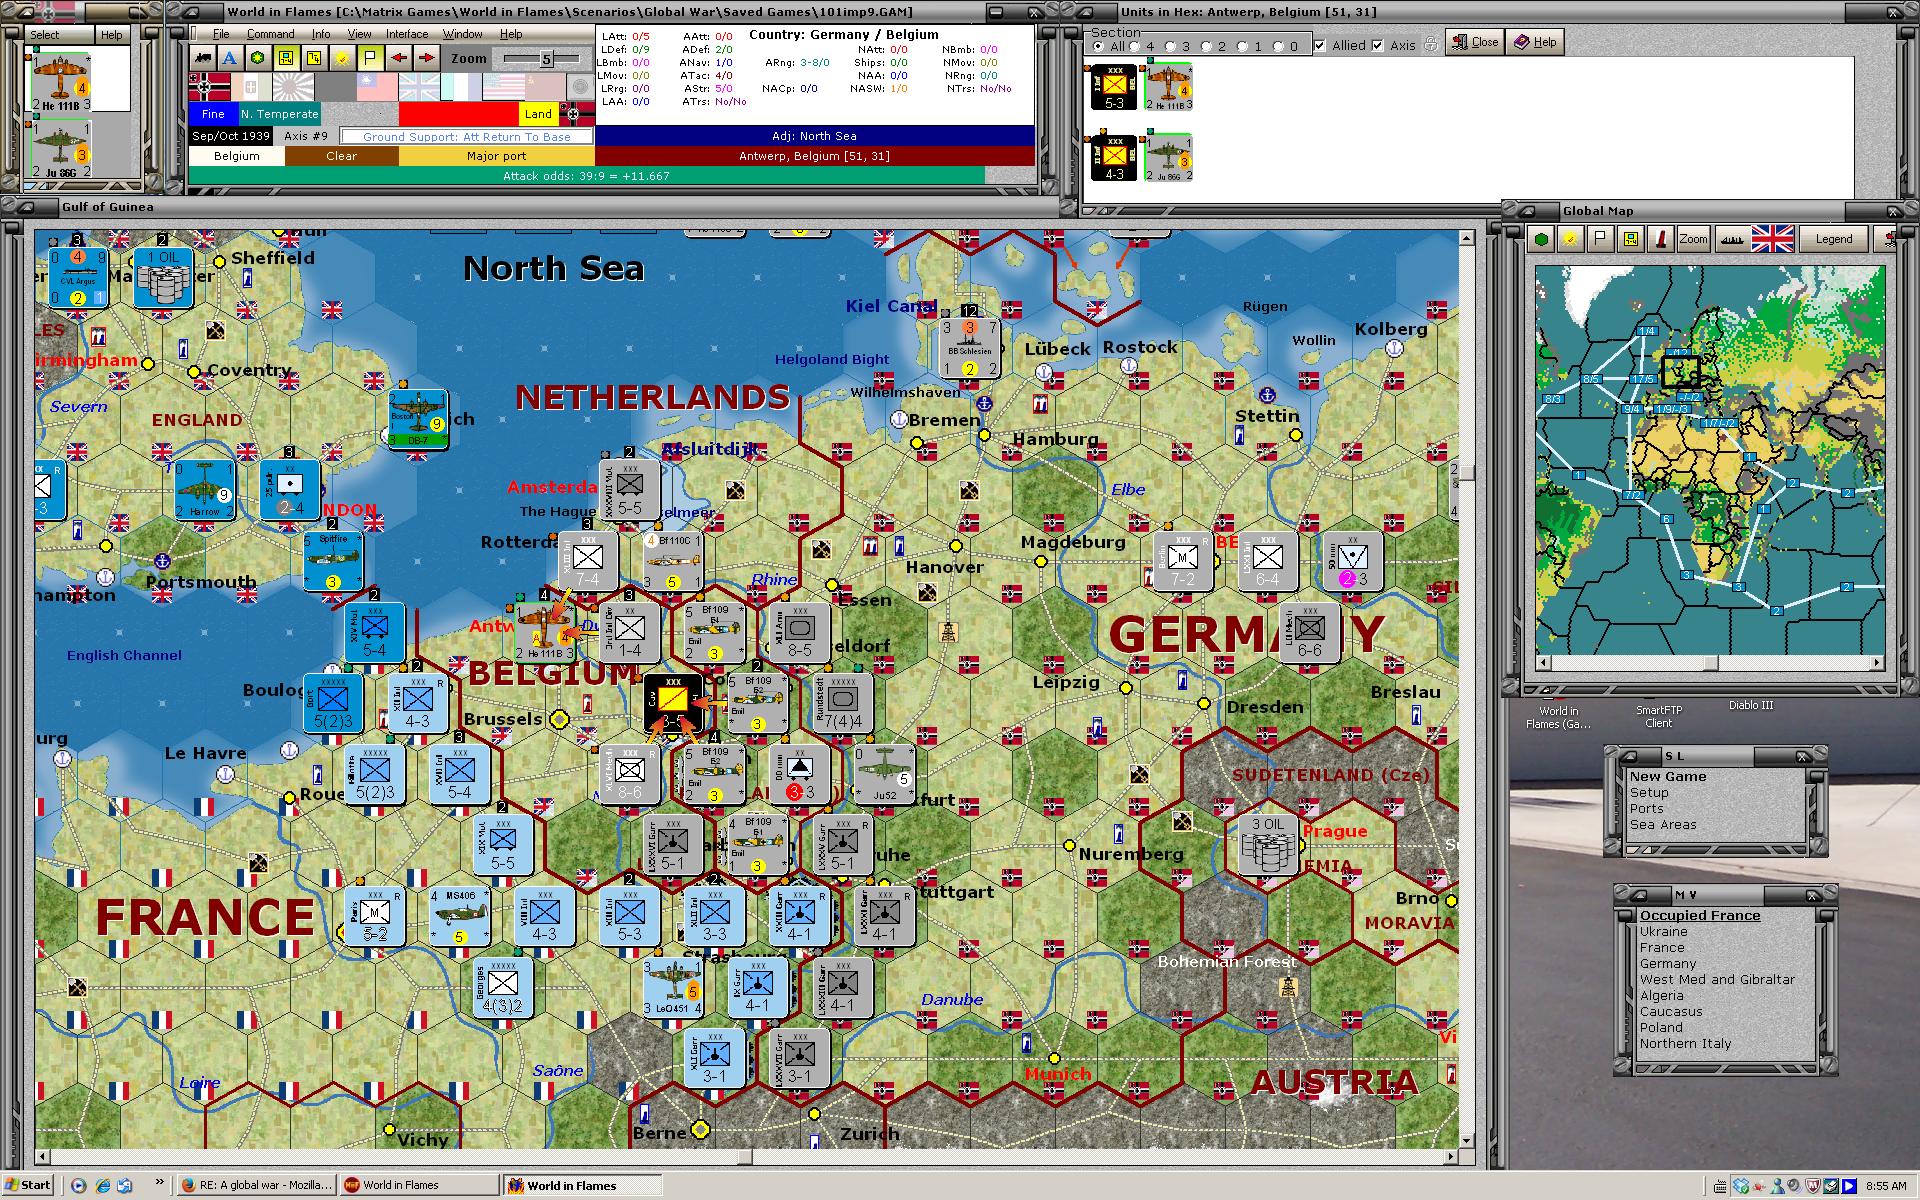
Task: Select the Japanese rising sun flag
Action: [293, 87]
